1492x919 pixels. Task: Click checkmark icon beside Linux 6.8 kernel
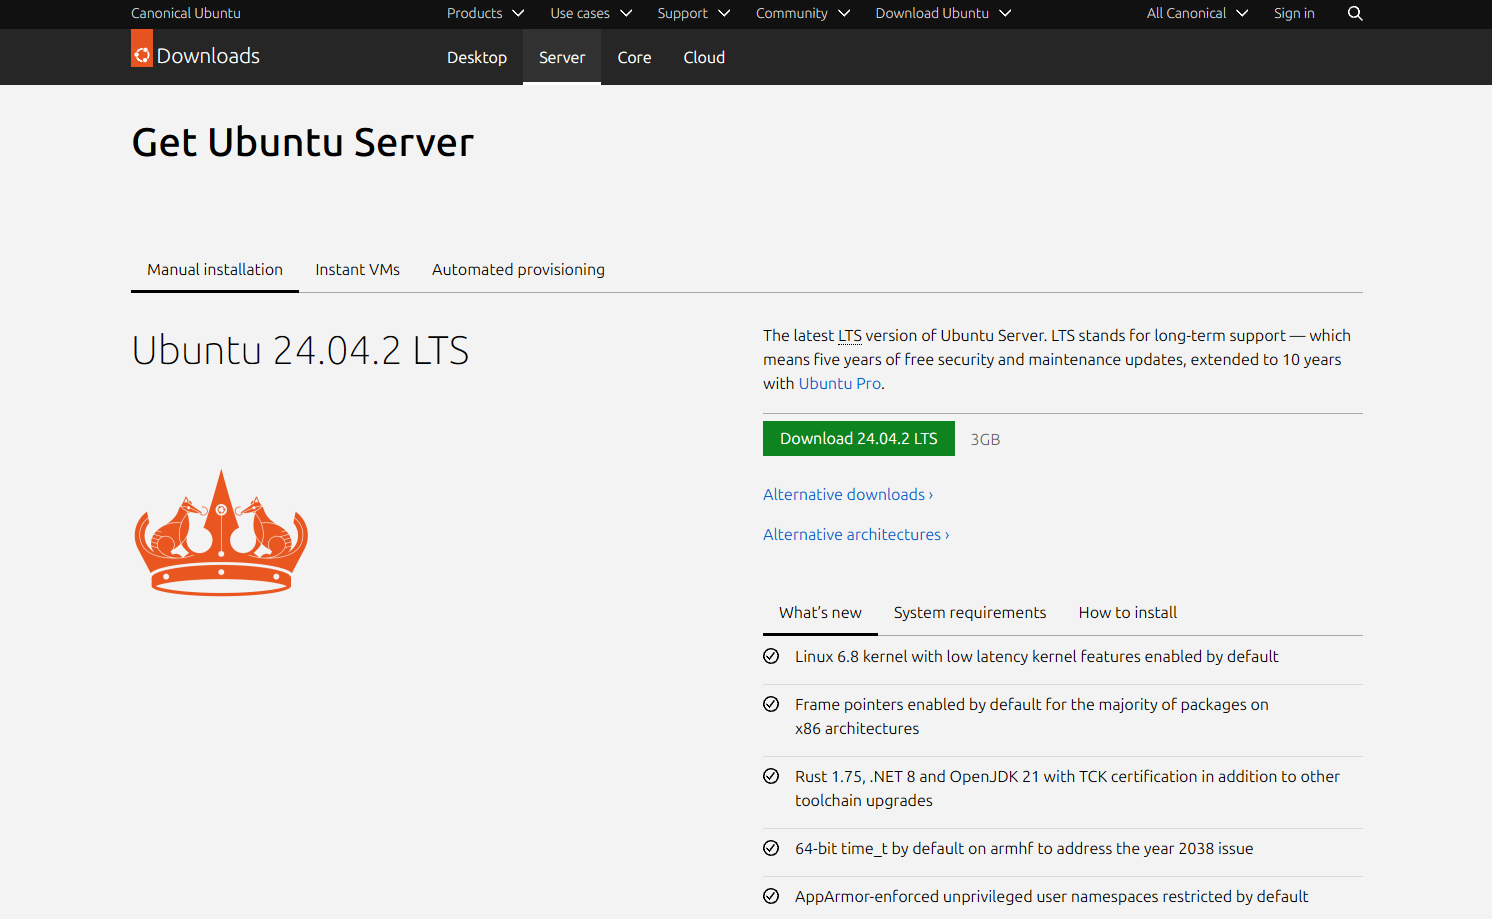771,656
